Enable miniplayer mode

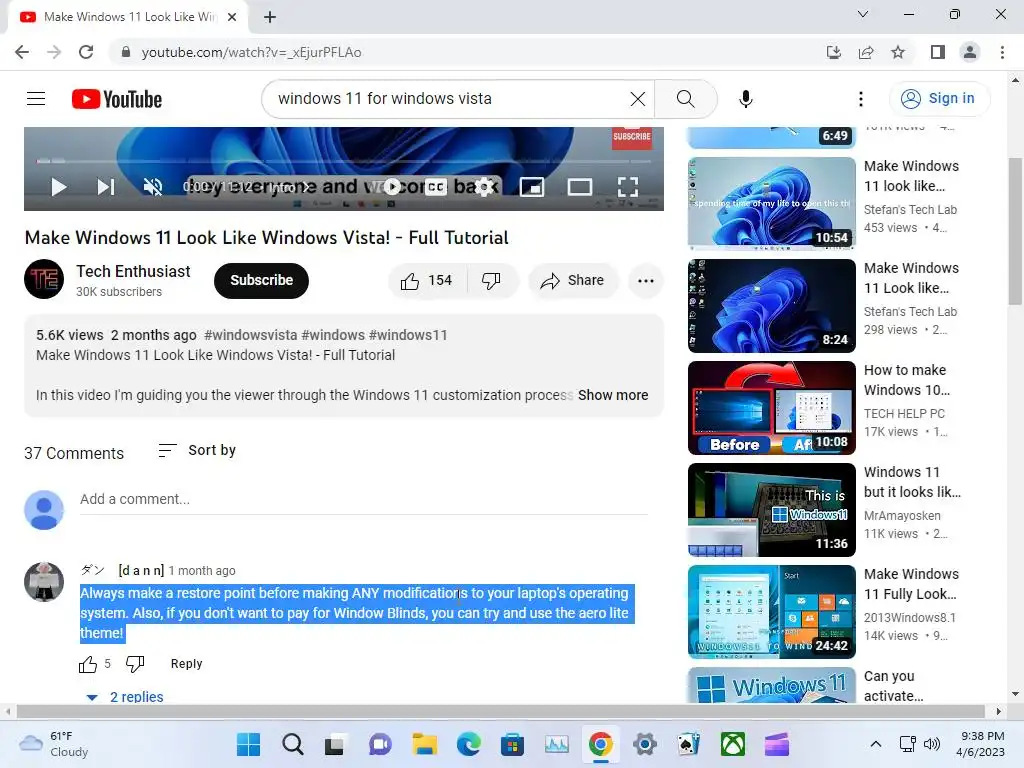click(x=532, y=187)
